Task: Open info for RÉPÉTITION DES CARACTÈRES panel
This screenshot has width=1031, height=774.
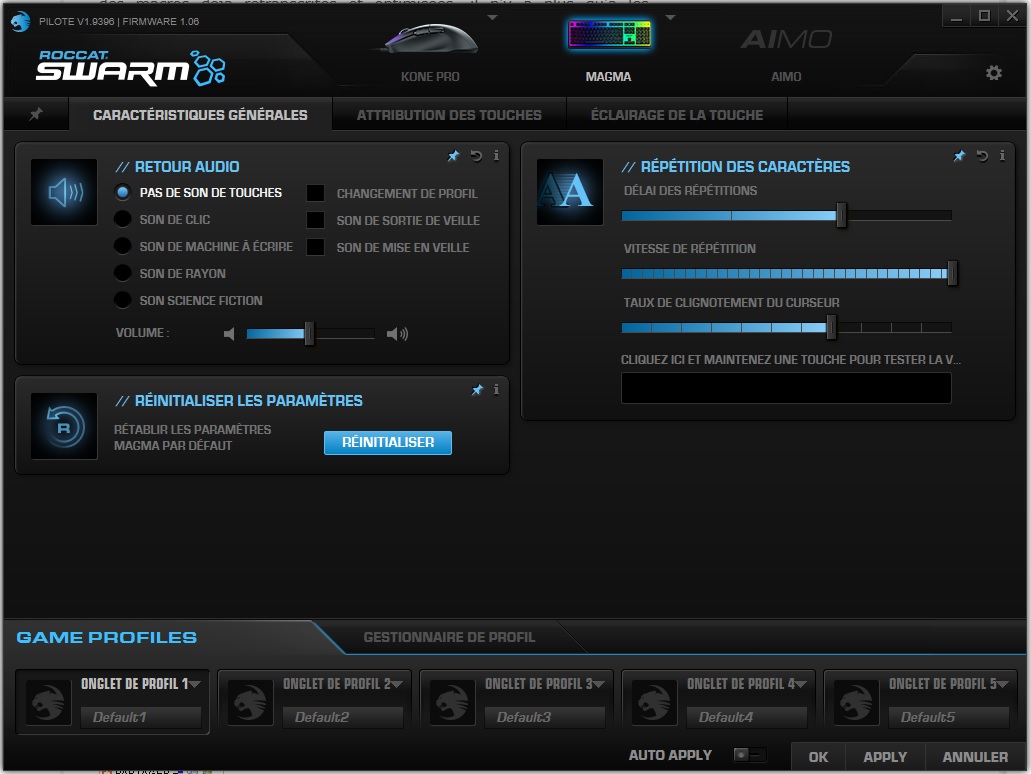Action: pyautogui.click(x=1002, y=156)
